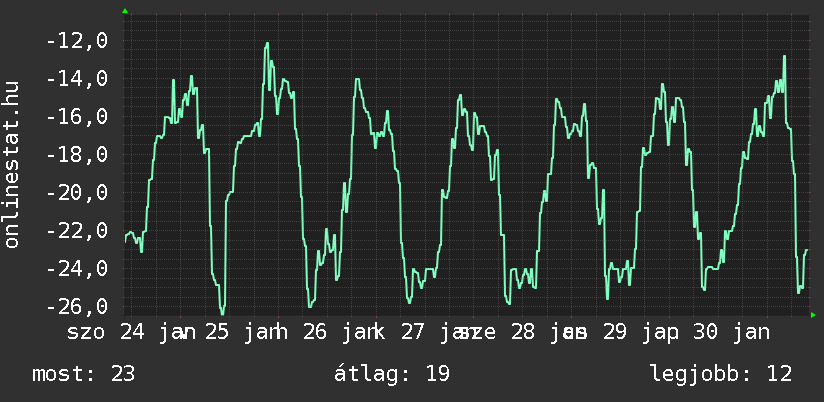Select the 'átlag: 19' average value

[x=394, y=374]
